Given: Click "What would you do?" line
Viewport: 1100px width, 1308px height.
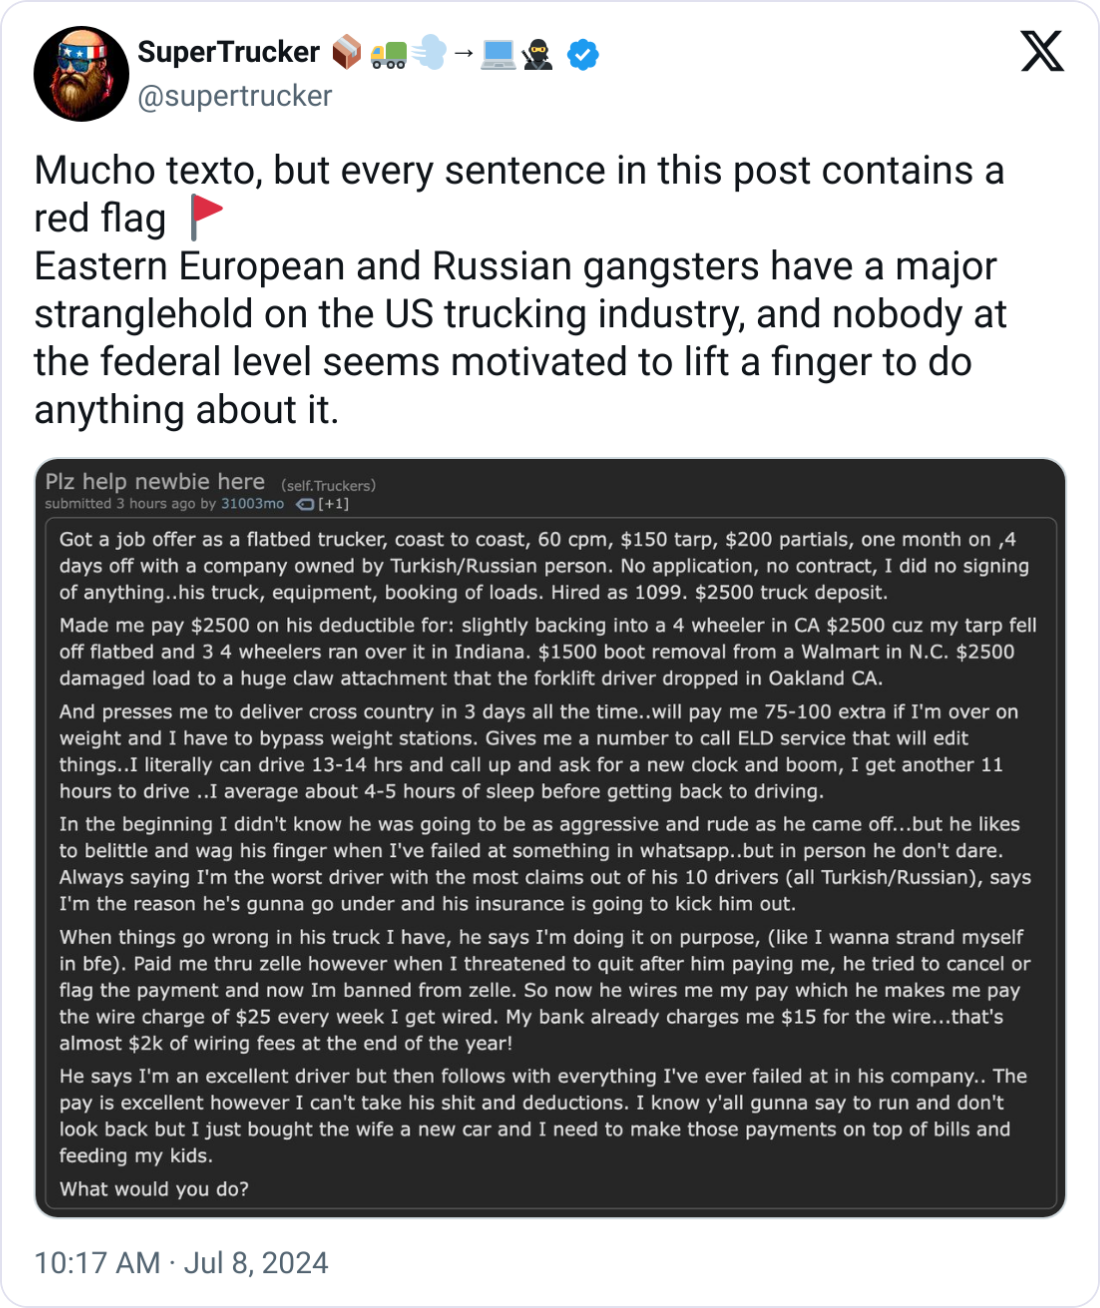Looking at the screenshot, I should pos(154,1189).
